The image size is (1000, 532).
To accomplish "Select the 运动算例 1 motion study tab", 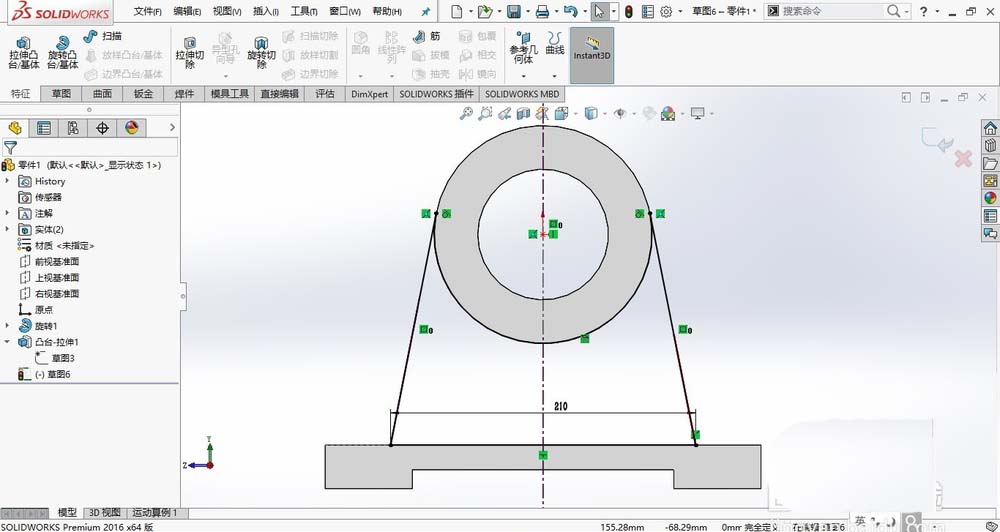I will [154, 512].
